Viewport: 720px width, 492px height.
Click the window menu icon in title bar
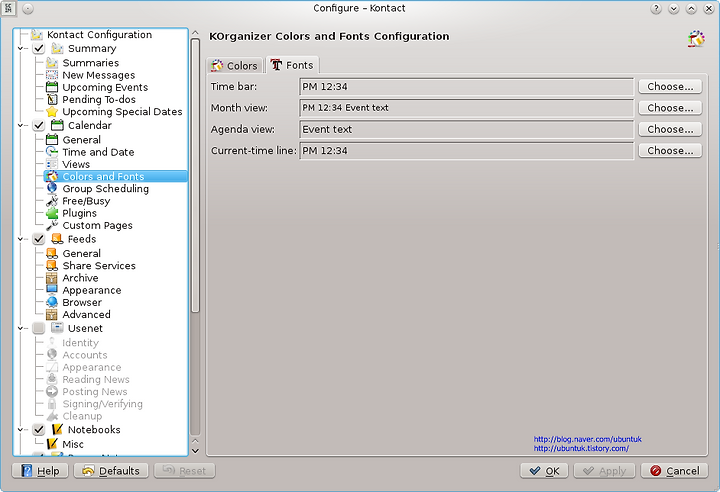[x=8, y=8]
